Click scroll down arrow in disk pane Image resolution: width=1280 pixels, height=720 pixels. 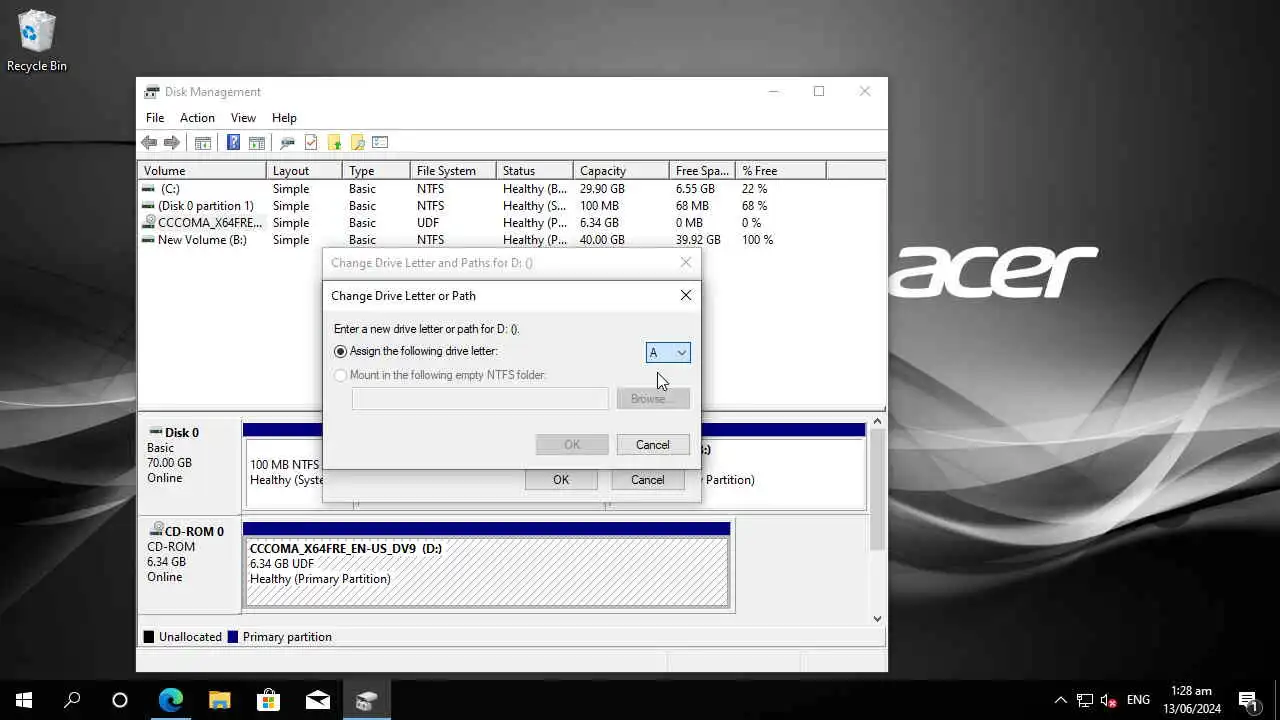878,618
